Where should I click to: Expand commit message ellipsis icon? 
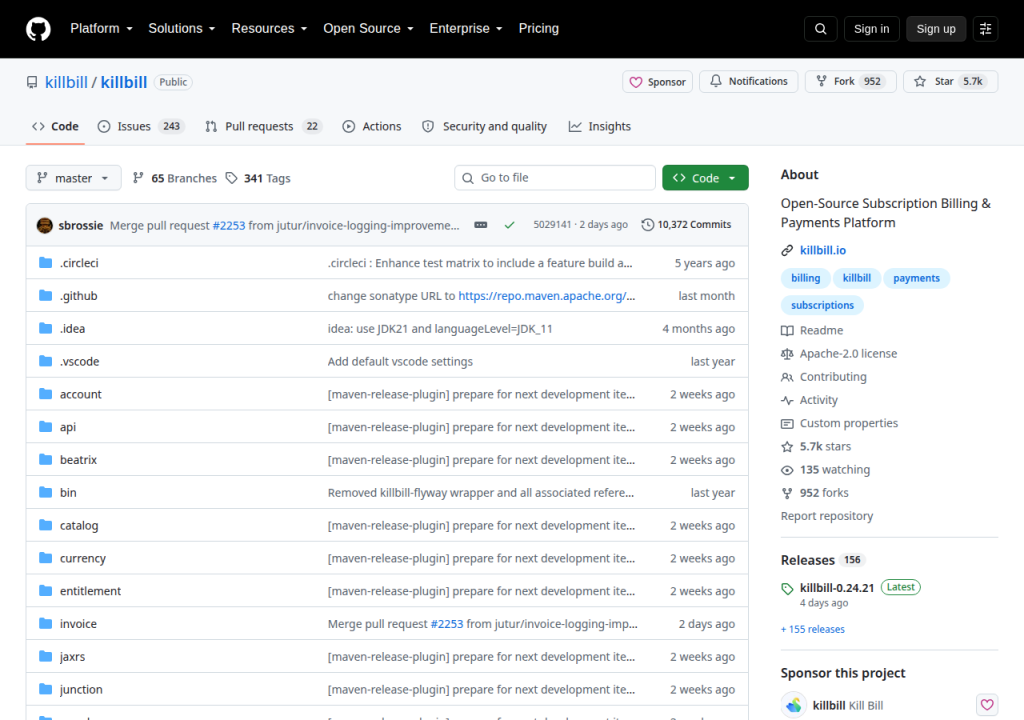point(481,225)
